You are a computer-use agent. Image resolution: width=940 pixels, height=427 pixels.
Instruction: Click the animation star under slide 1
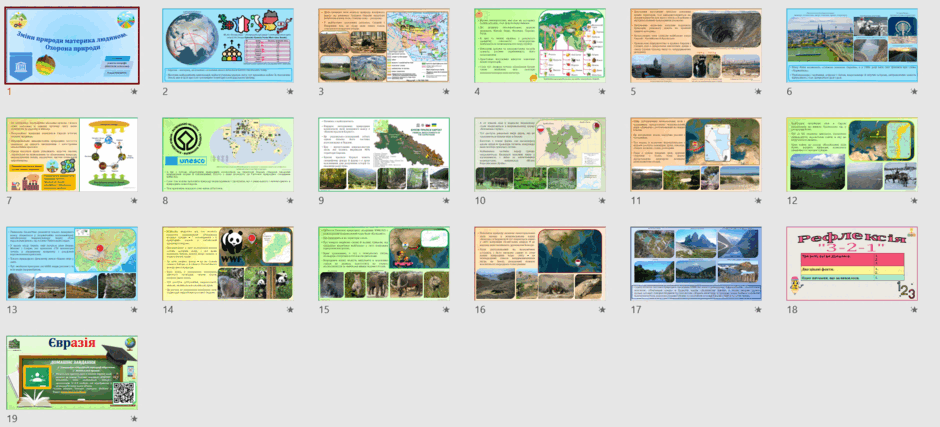click(x=134, y=92)
